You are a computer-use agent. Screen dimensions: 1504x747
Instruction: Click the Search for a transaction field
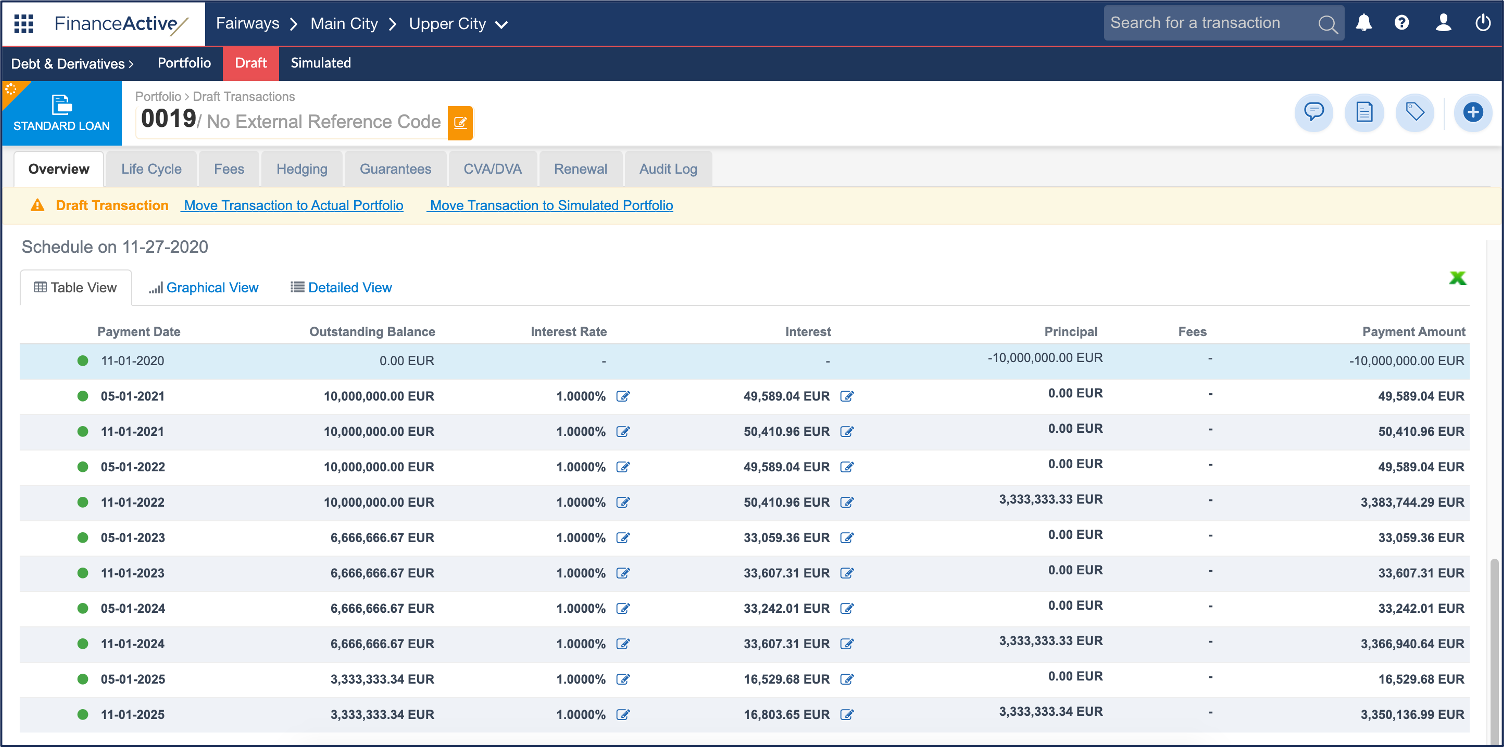click(1208, 23)
